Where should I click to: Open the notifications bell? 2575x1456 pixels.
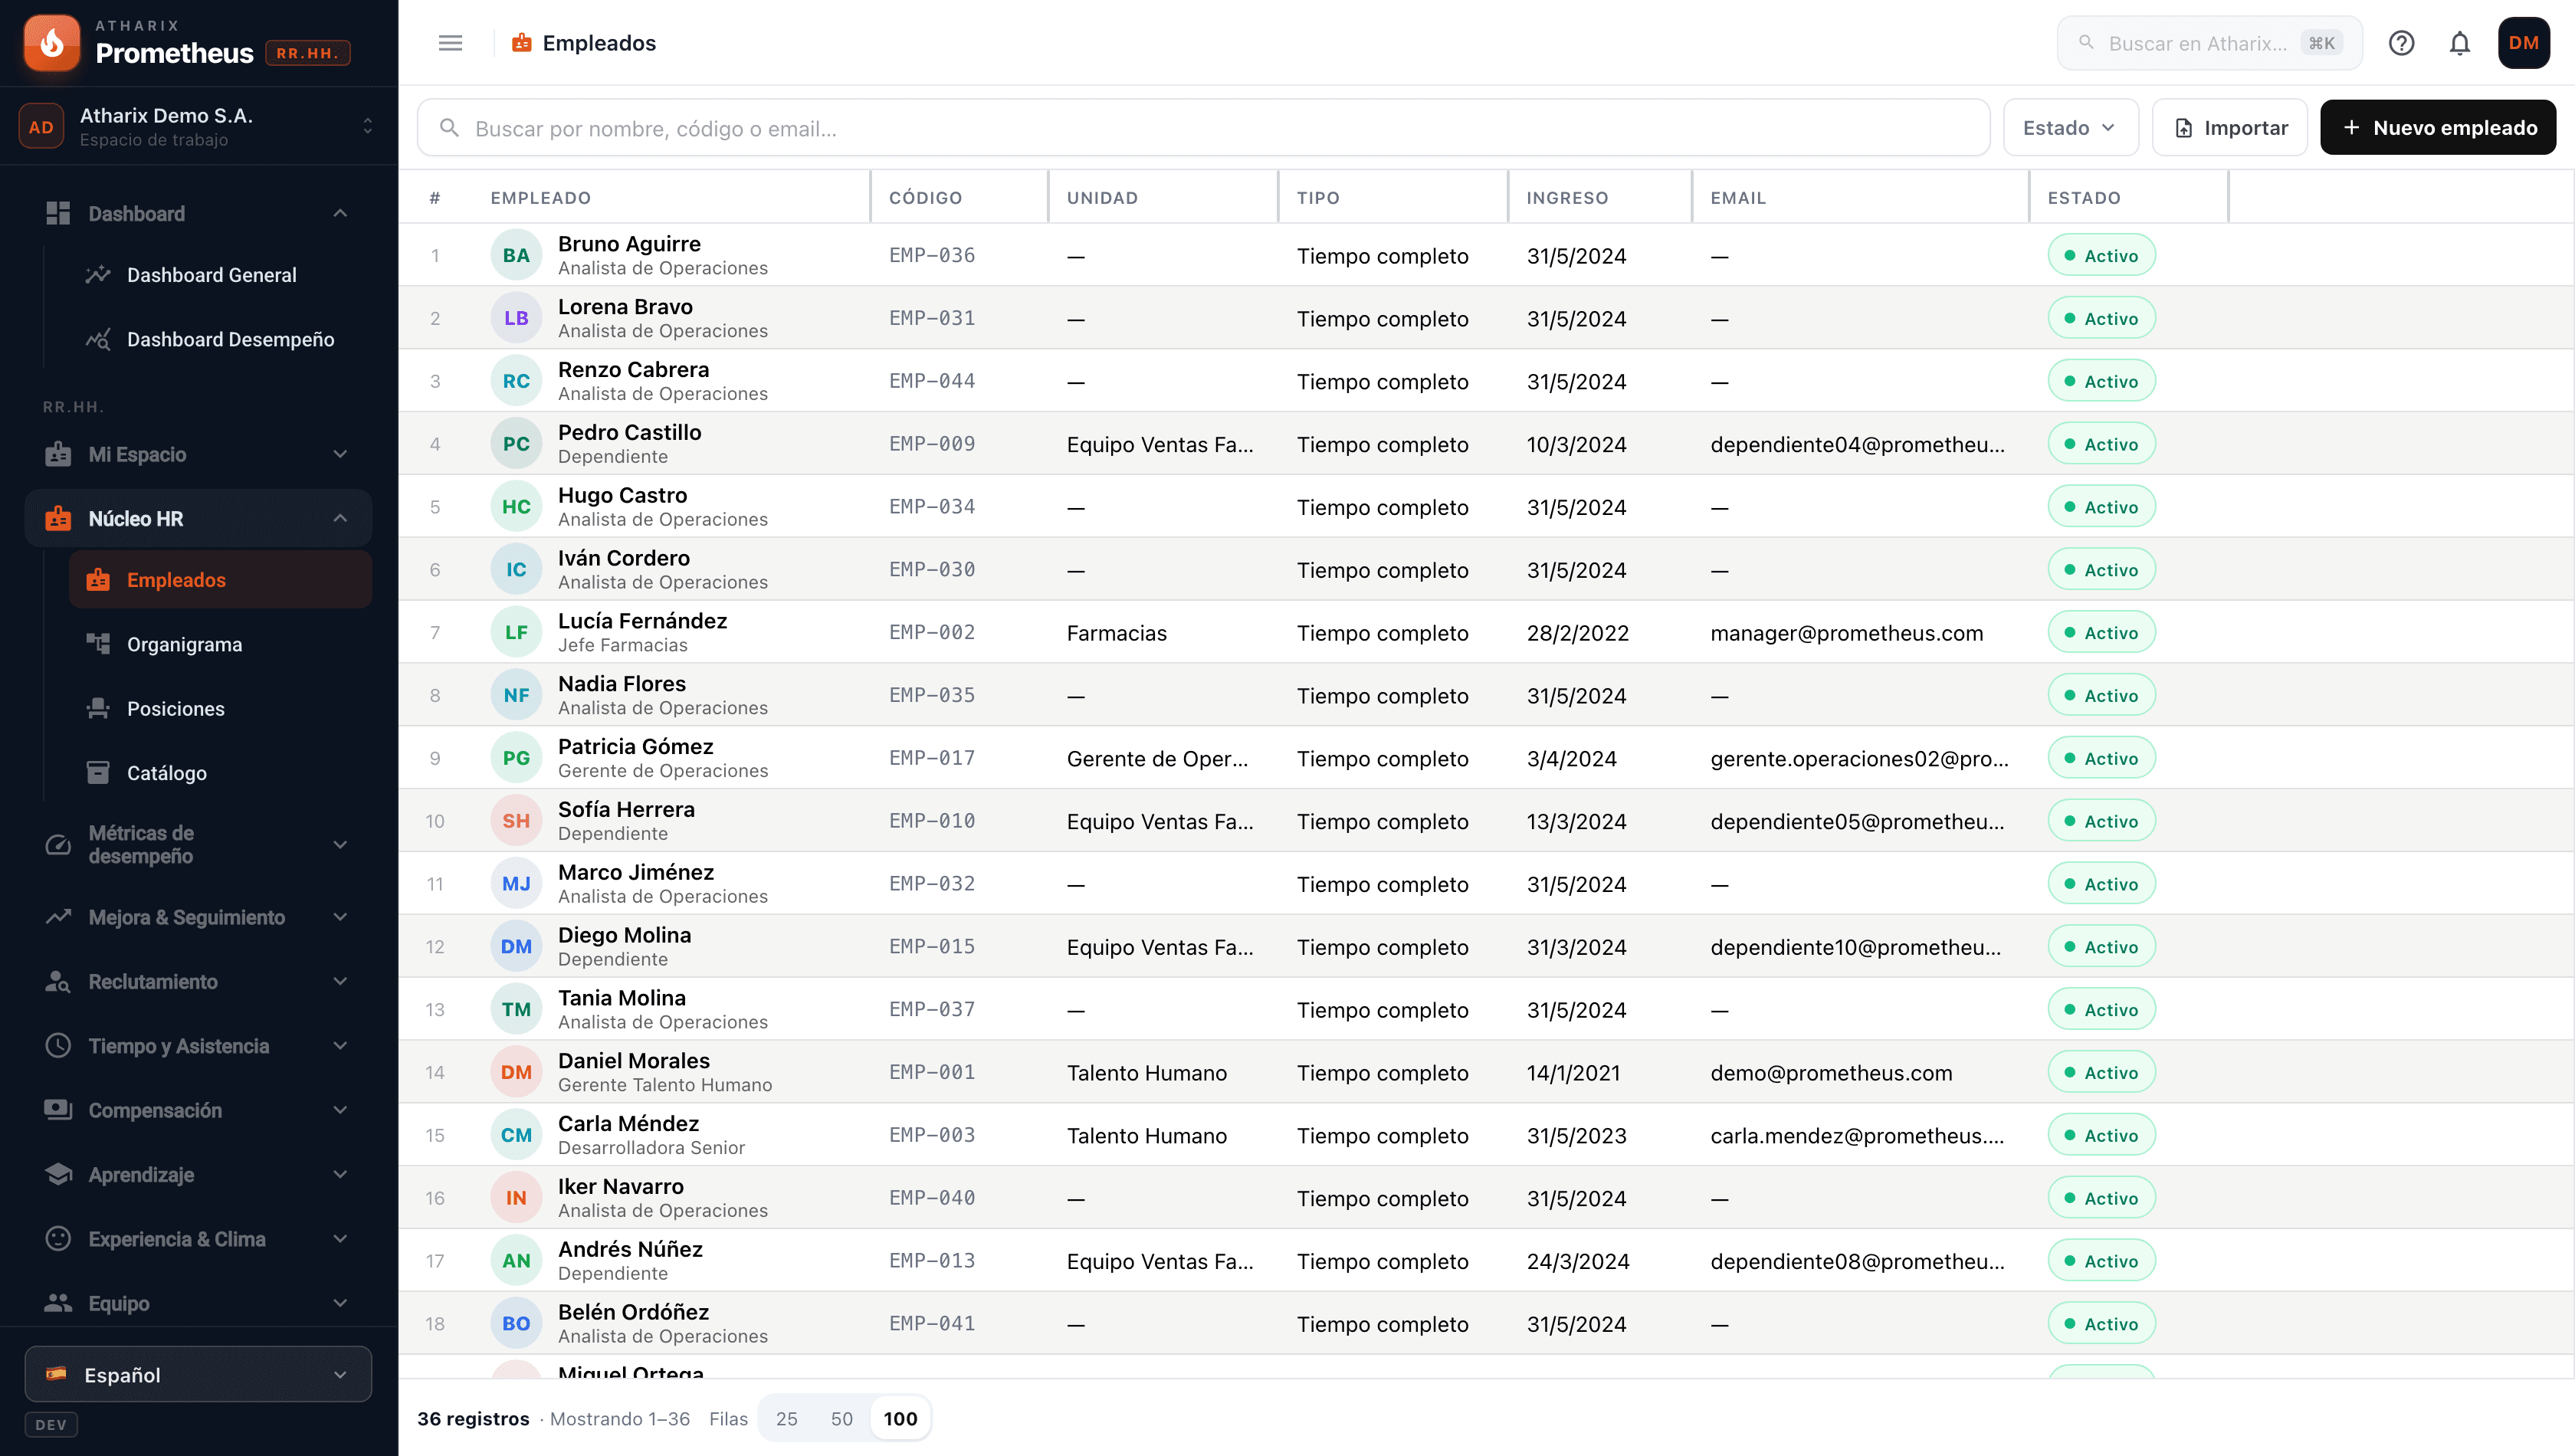2459,43
